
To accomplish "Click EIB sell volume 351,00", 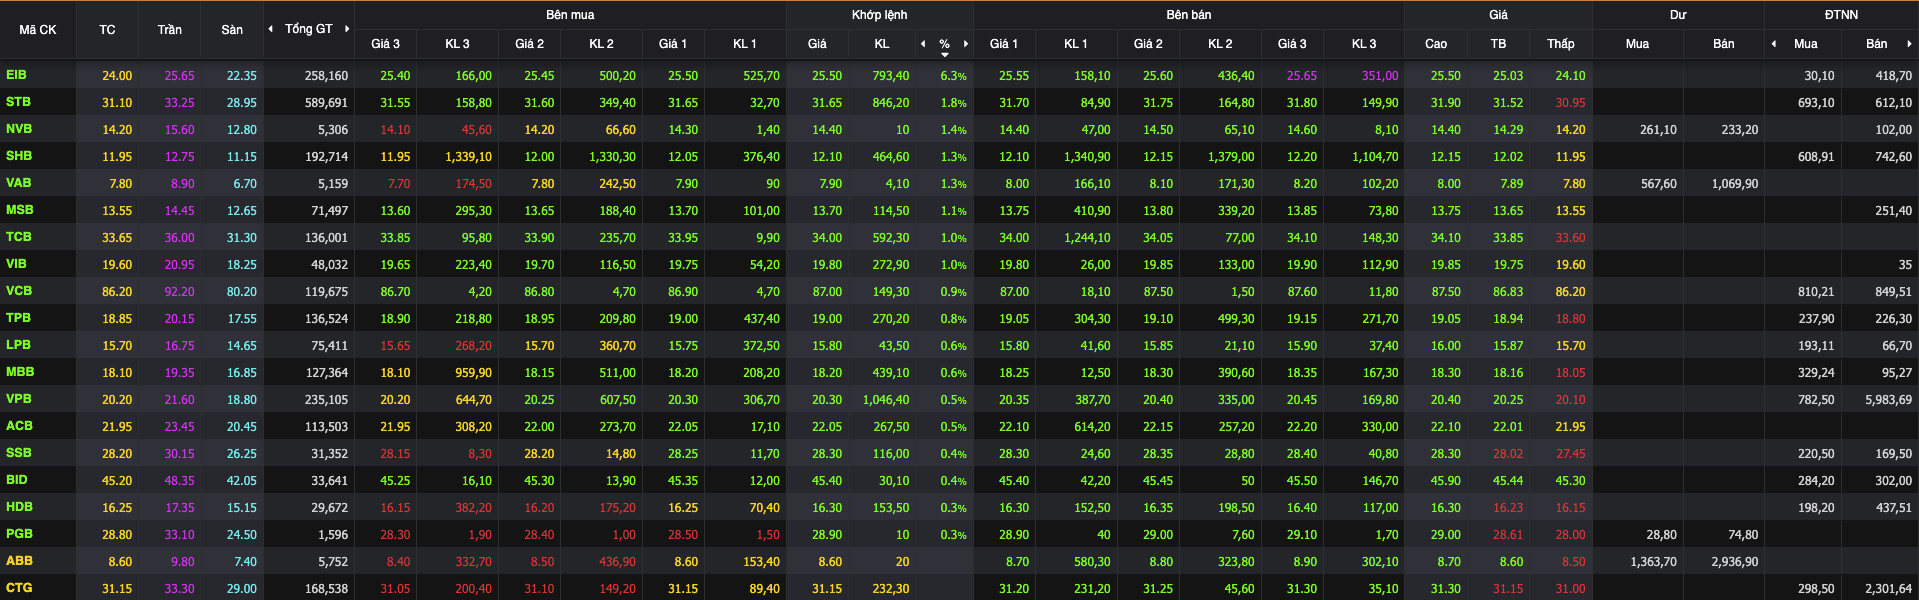I will click(x=1380, y=76).
